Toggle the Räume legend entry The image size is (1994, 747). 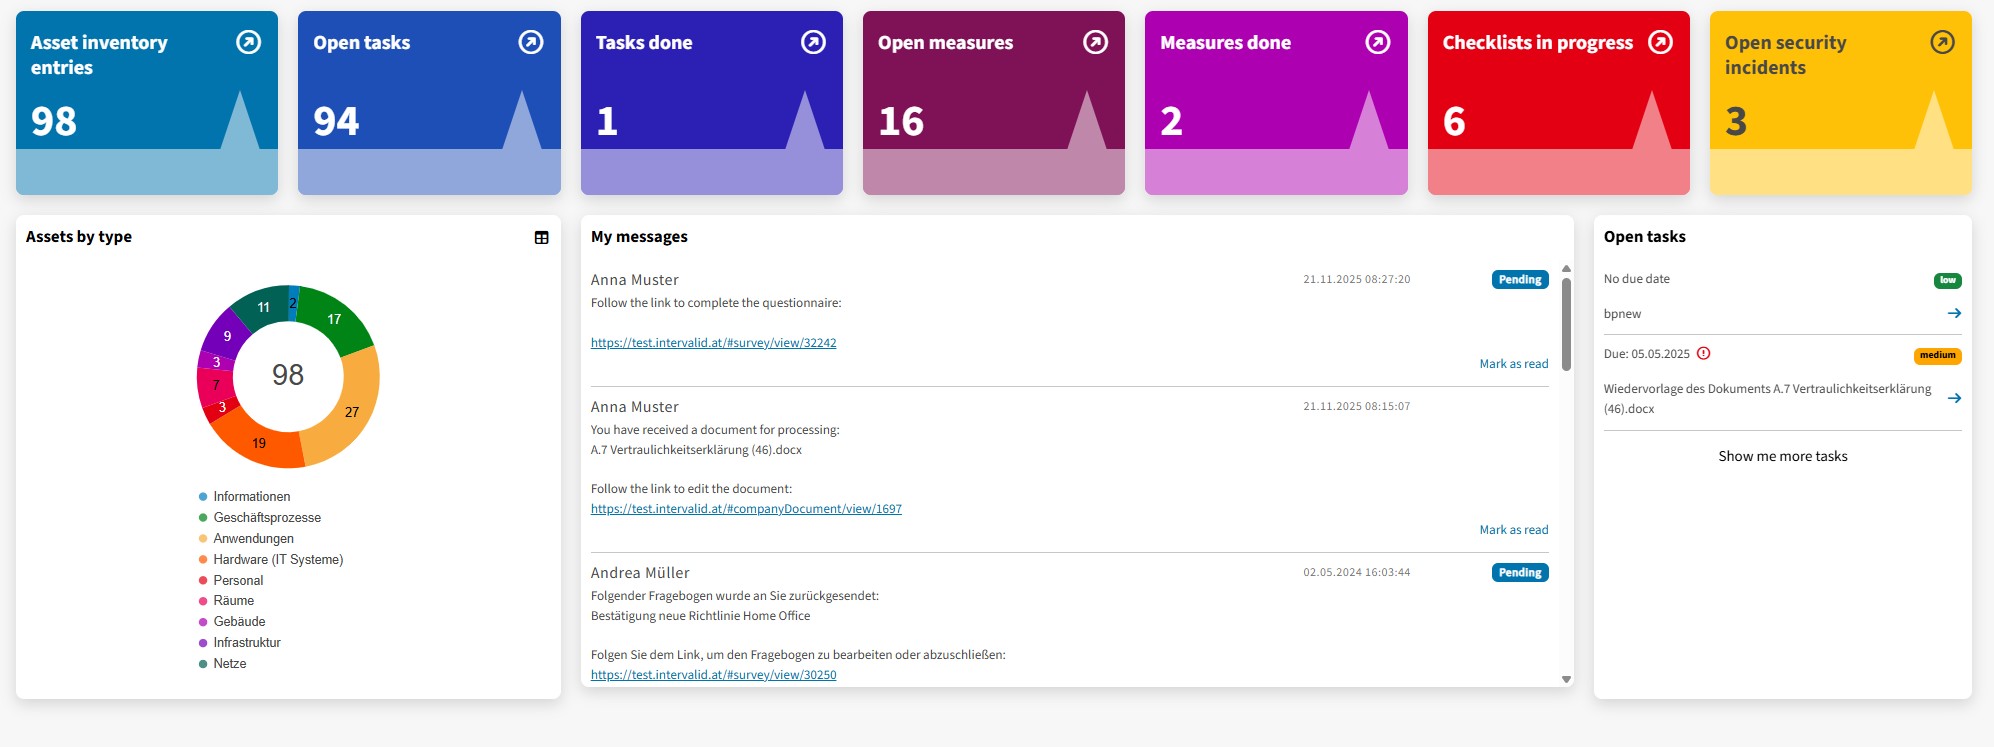click(226, 601)
